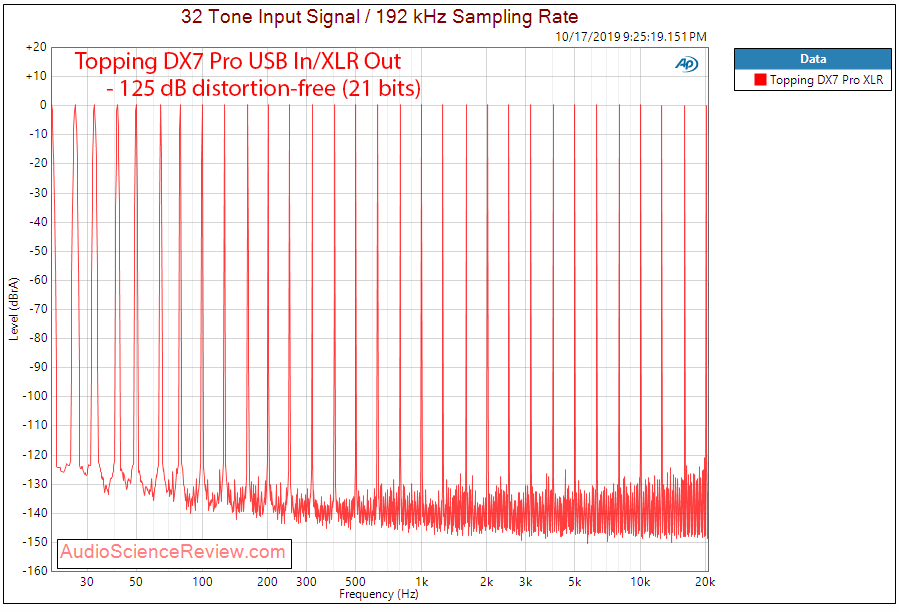Click the 'Level (dBrA)' y-axis label
899x612 pixels.
pyautogui.click(x=14, y=309)
